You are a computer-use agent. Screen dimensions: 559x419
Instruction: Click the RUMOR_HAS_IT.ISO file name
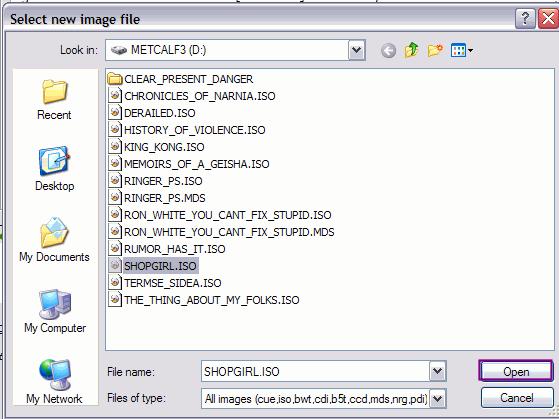pos(175,249)
